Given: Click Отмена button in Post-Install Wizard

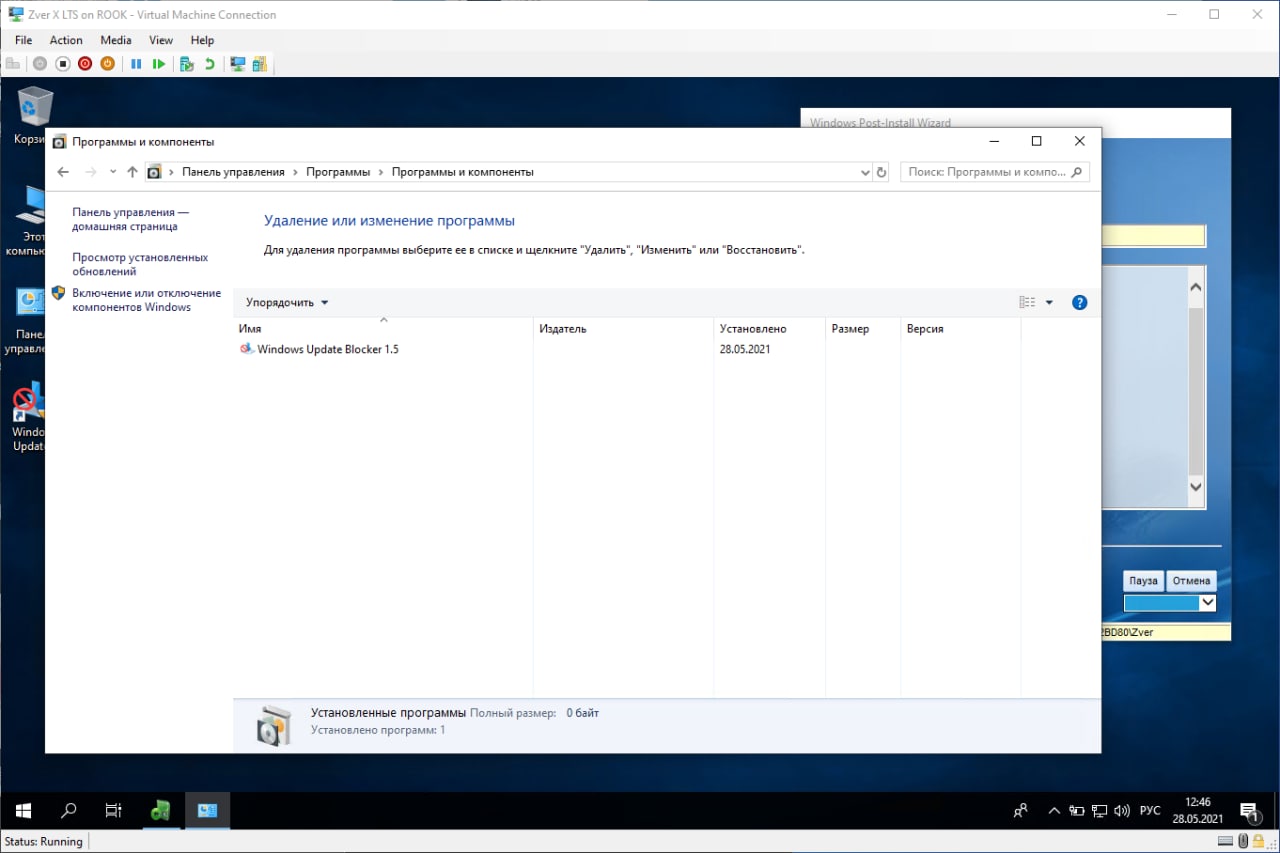Looking at the screenshot, I should coord(1191,580).
